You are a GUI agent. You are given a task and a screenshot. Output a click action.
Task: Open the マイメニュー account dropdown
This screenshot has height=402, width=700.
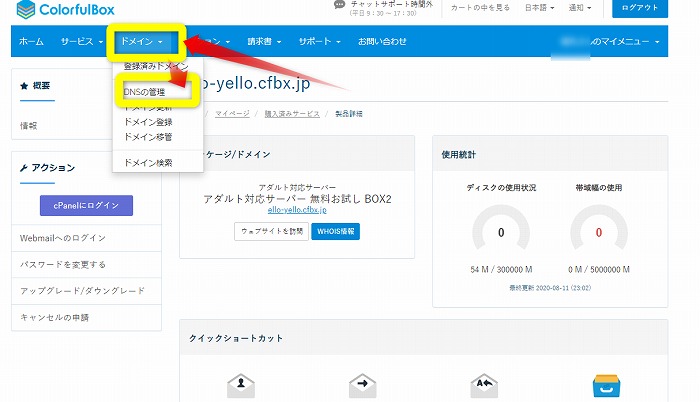coord(612,42)
